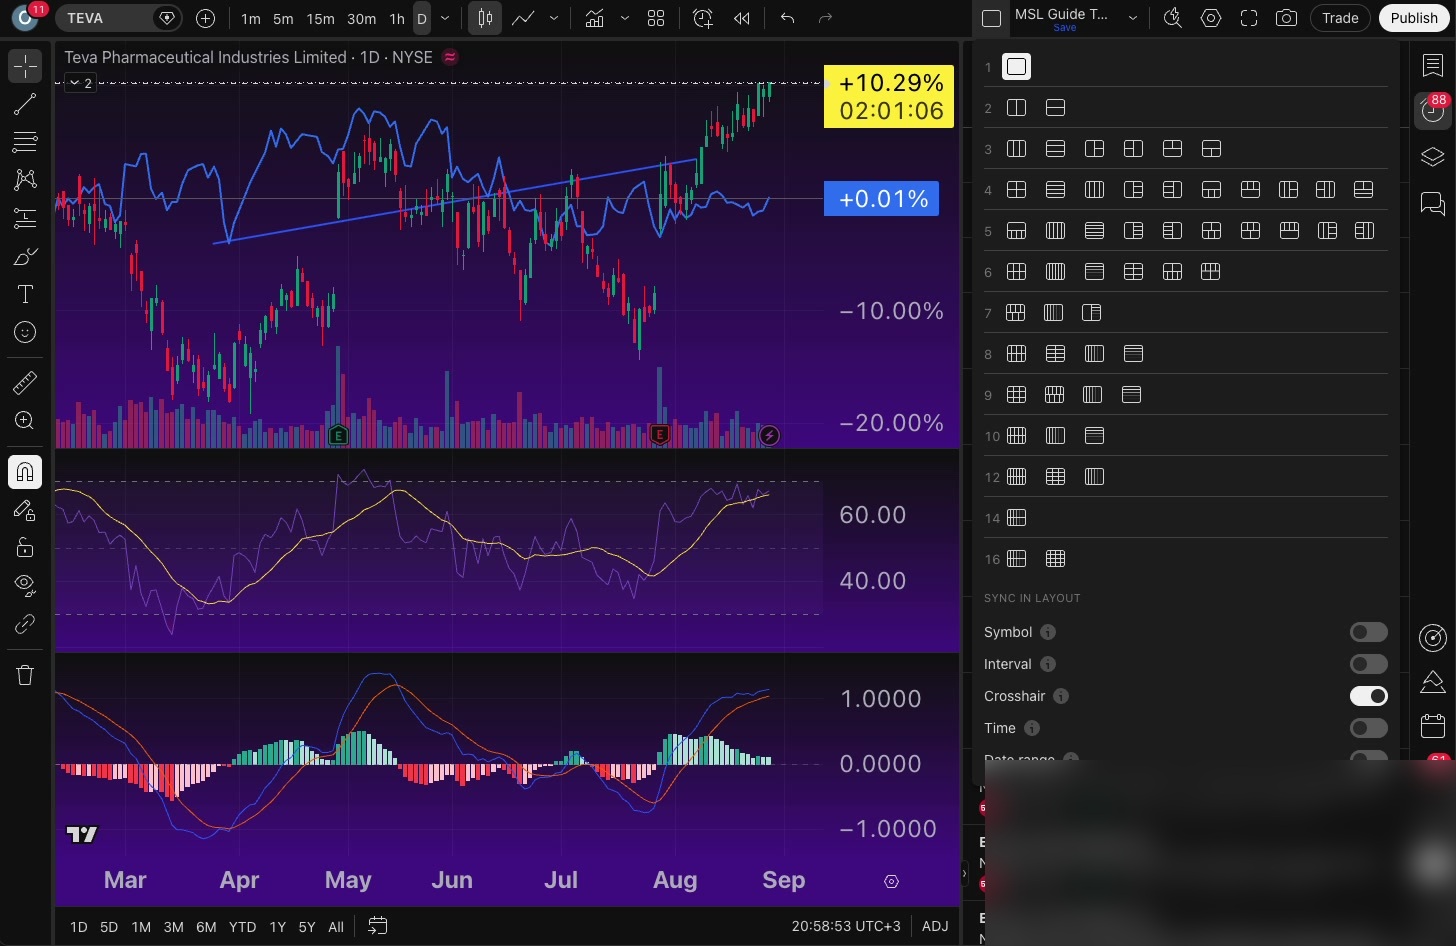Open the time axis settings gear
This screenshot has width=1456, height=946.
(891, 881)
